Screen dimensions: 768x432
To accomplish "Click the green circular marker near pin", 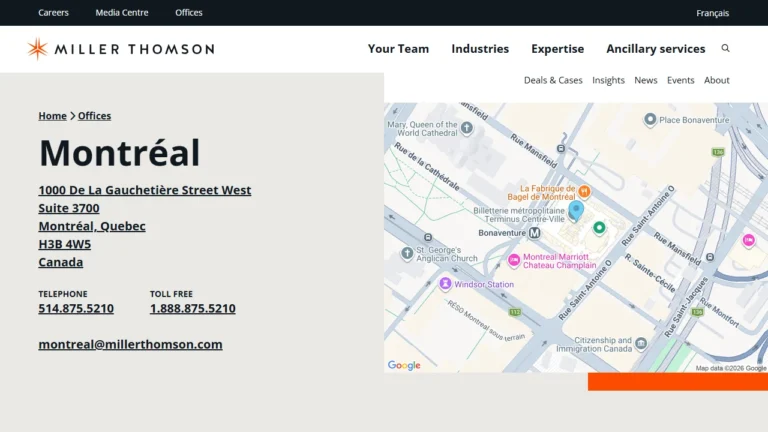I will click(x=599, y=227).
